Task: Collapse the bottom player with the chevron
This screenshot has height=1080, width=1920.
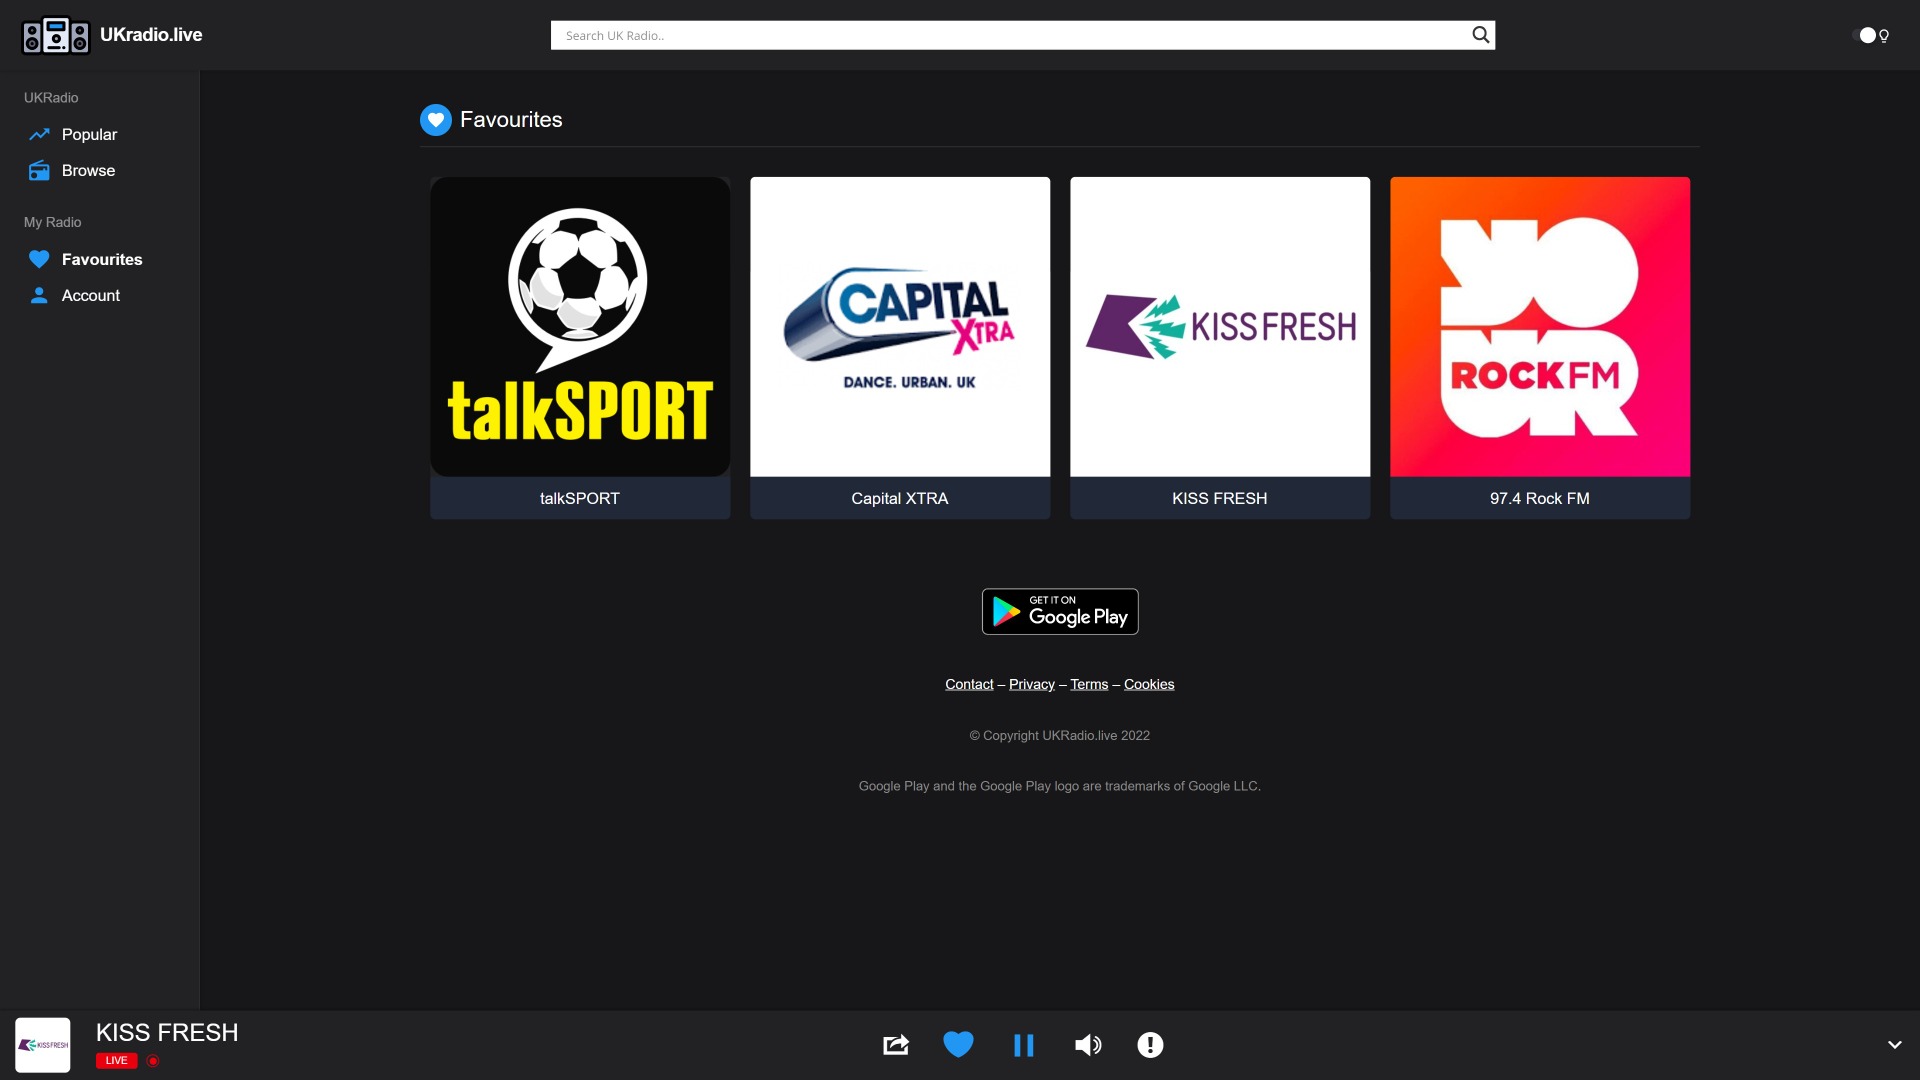Action: point(1895,1044)
